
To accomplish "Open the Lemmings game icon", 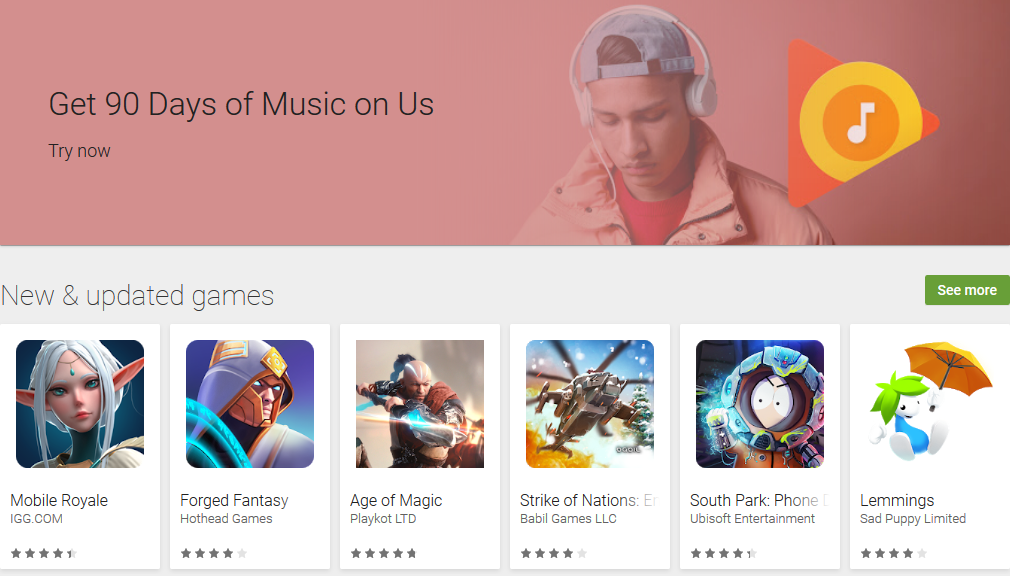I will point(930,404).
